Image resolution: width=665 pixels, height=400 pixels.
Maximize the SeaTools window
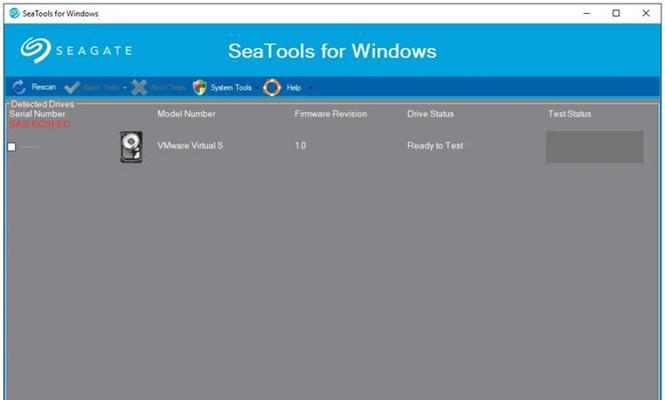616,13
